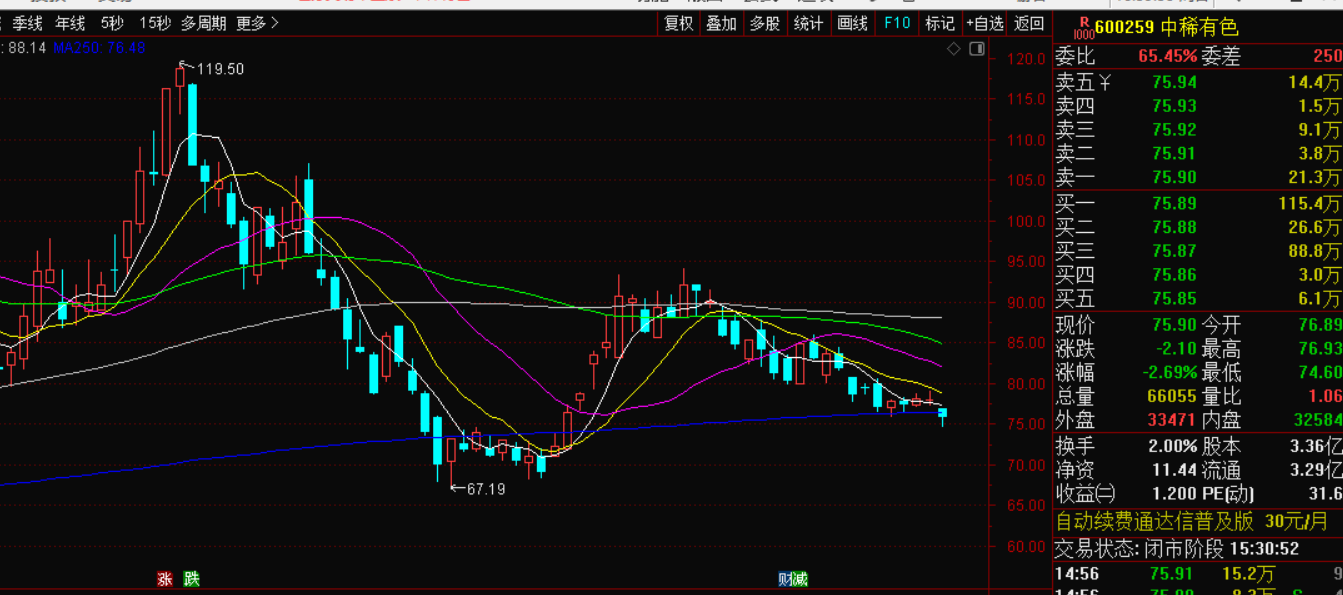Image resolution: width=1343 pixels, height=595 pixels.
Task: Select the 画线 drawing tool
Action: coord(853,23)
